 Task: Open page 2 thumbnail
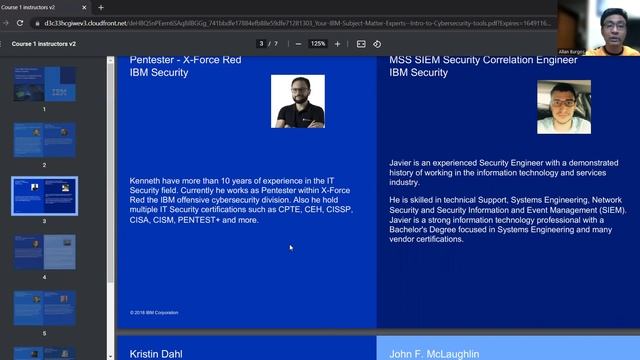[44, 140]
